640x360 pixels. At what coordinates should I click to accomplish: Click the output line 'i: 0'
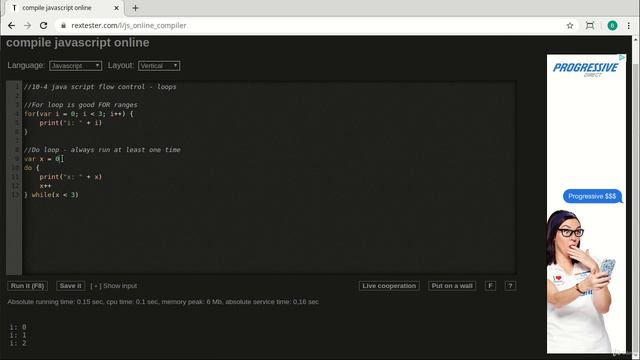click(18, 327)
